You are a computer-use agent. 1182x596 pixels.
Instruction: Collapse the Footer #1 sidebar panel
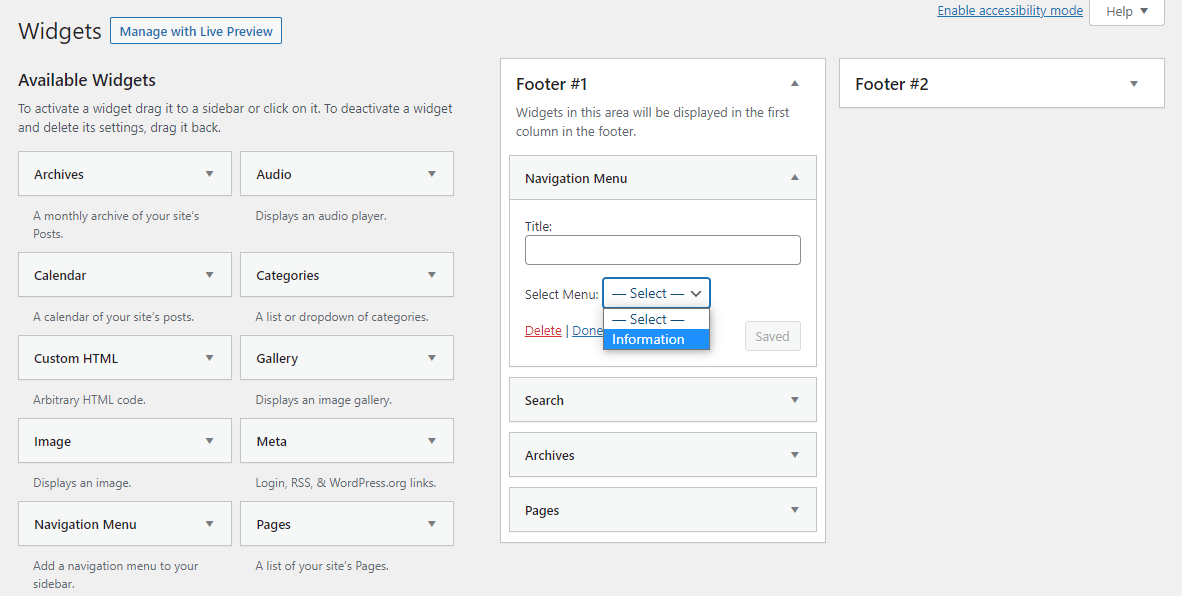(795, 84)
